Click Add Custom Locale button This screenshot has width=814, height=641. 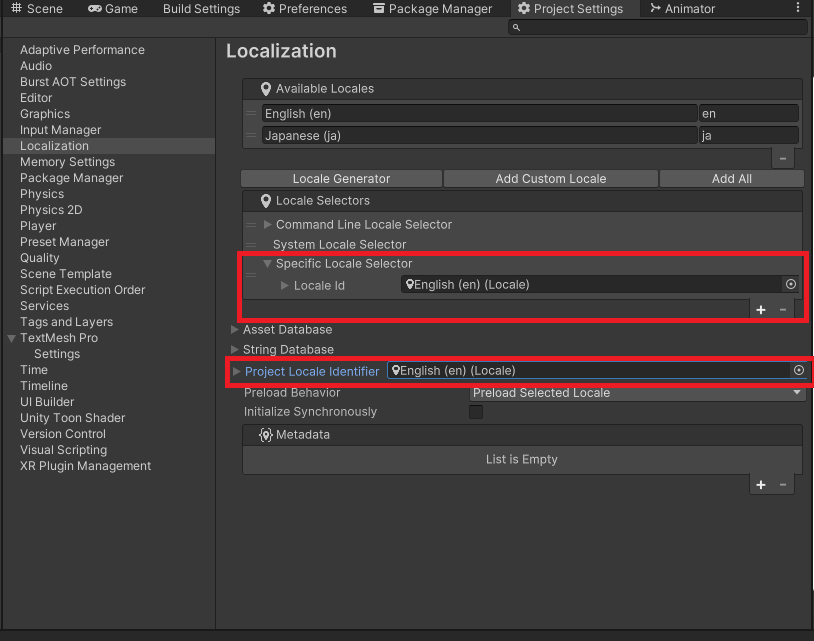tap(551, 179)
